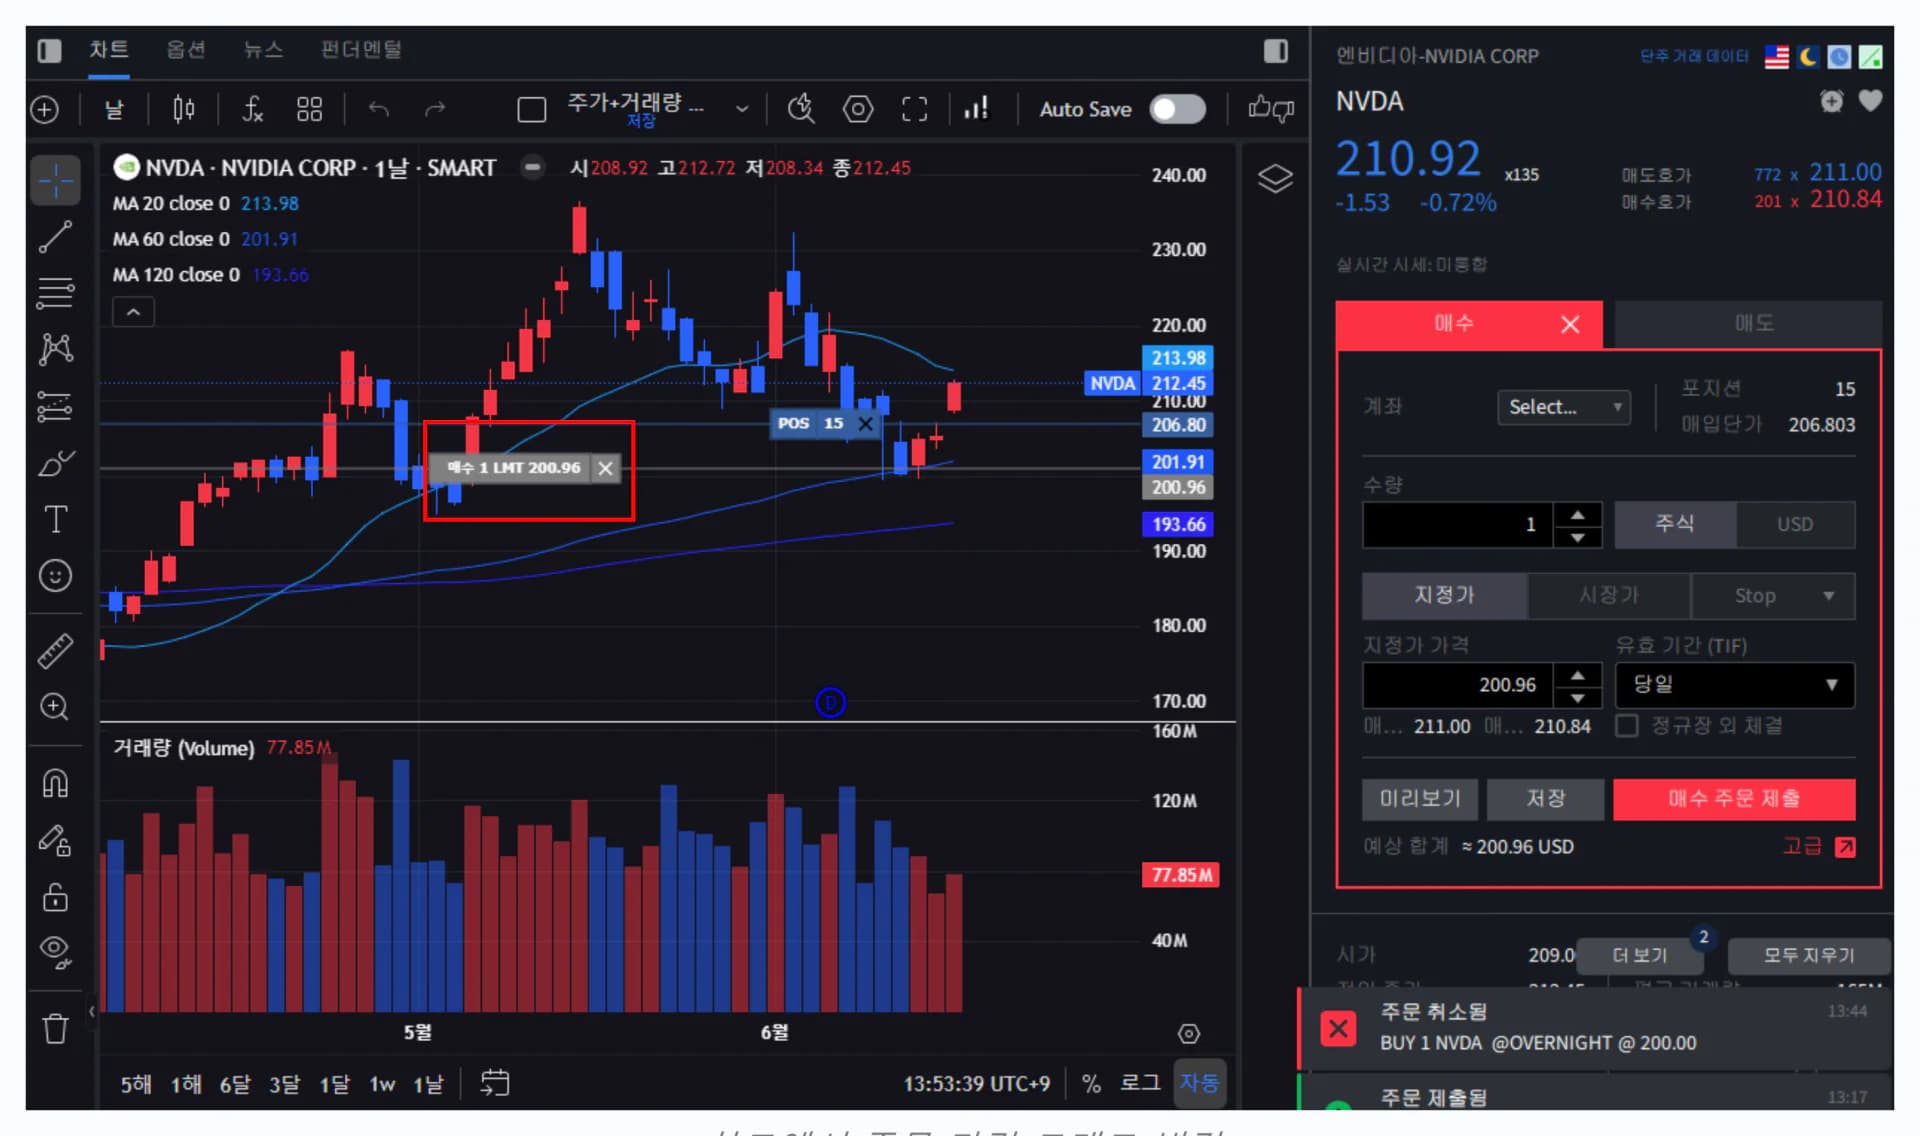
Task: Add NVDA to favorites with heart
Action: pyautogui.click(x=1870, y=101)
